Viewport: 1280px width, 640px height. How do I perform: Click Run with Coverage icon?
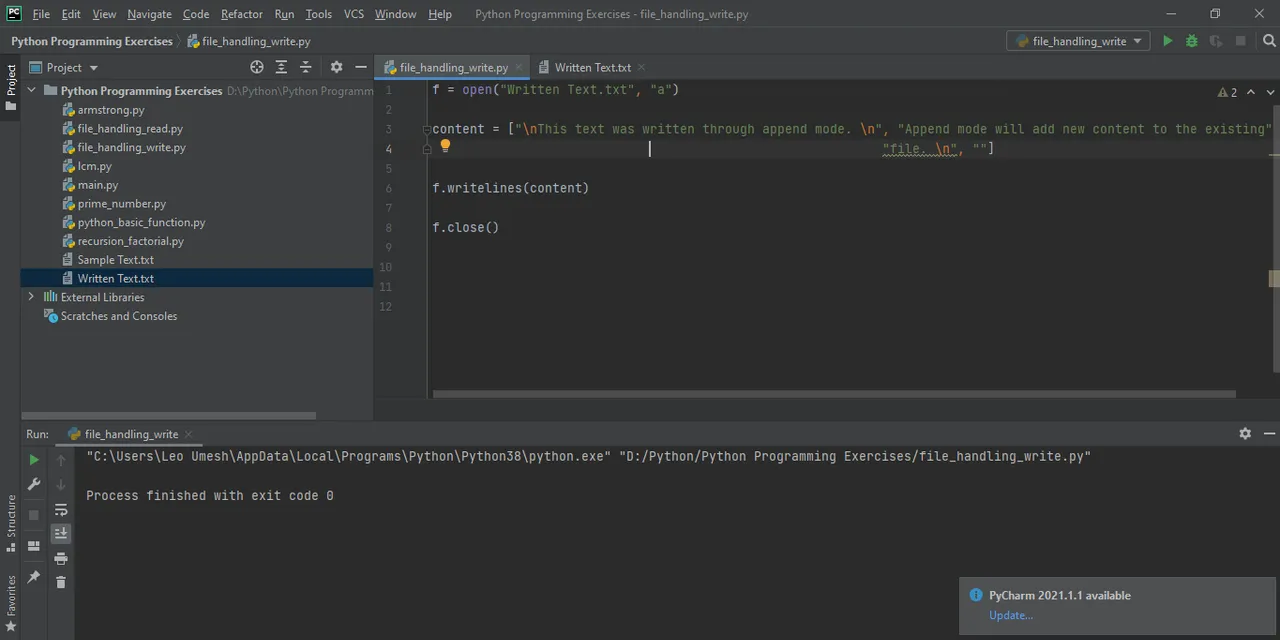click(1216, 41)
